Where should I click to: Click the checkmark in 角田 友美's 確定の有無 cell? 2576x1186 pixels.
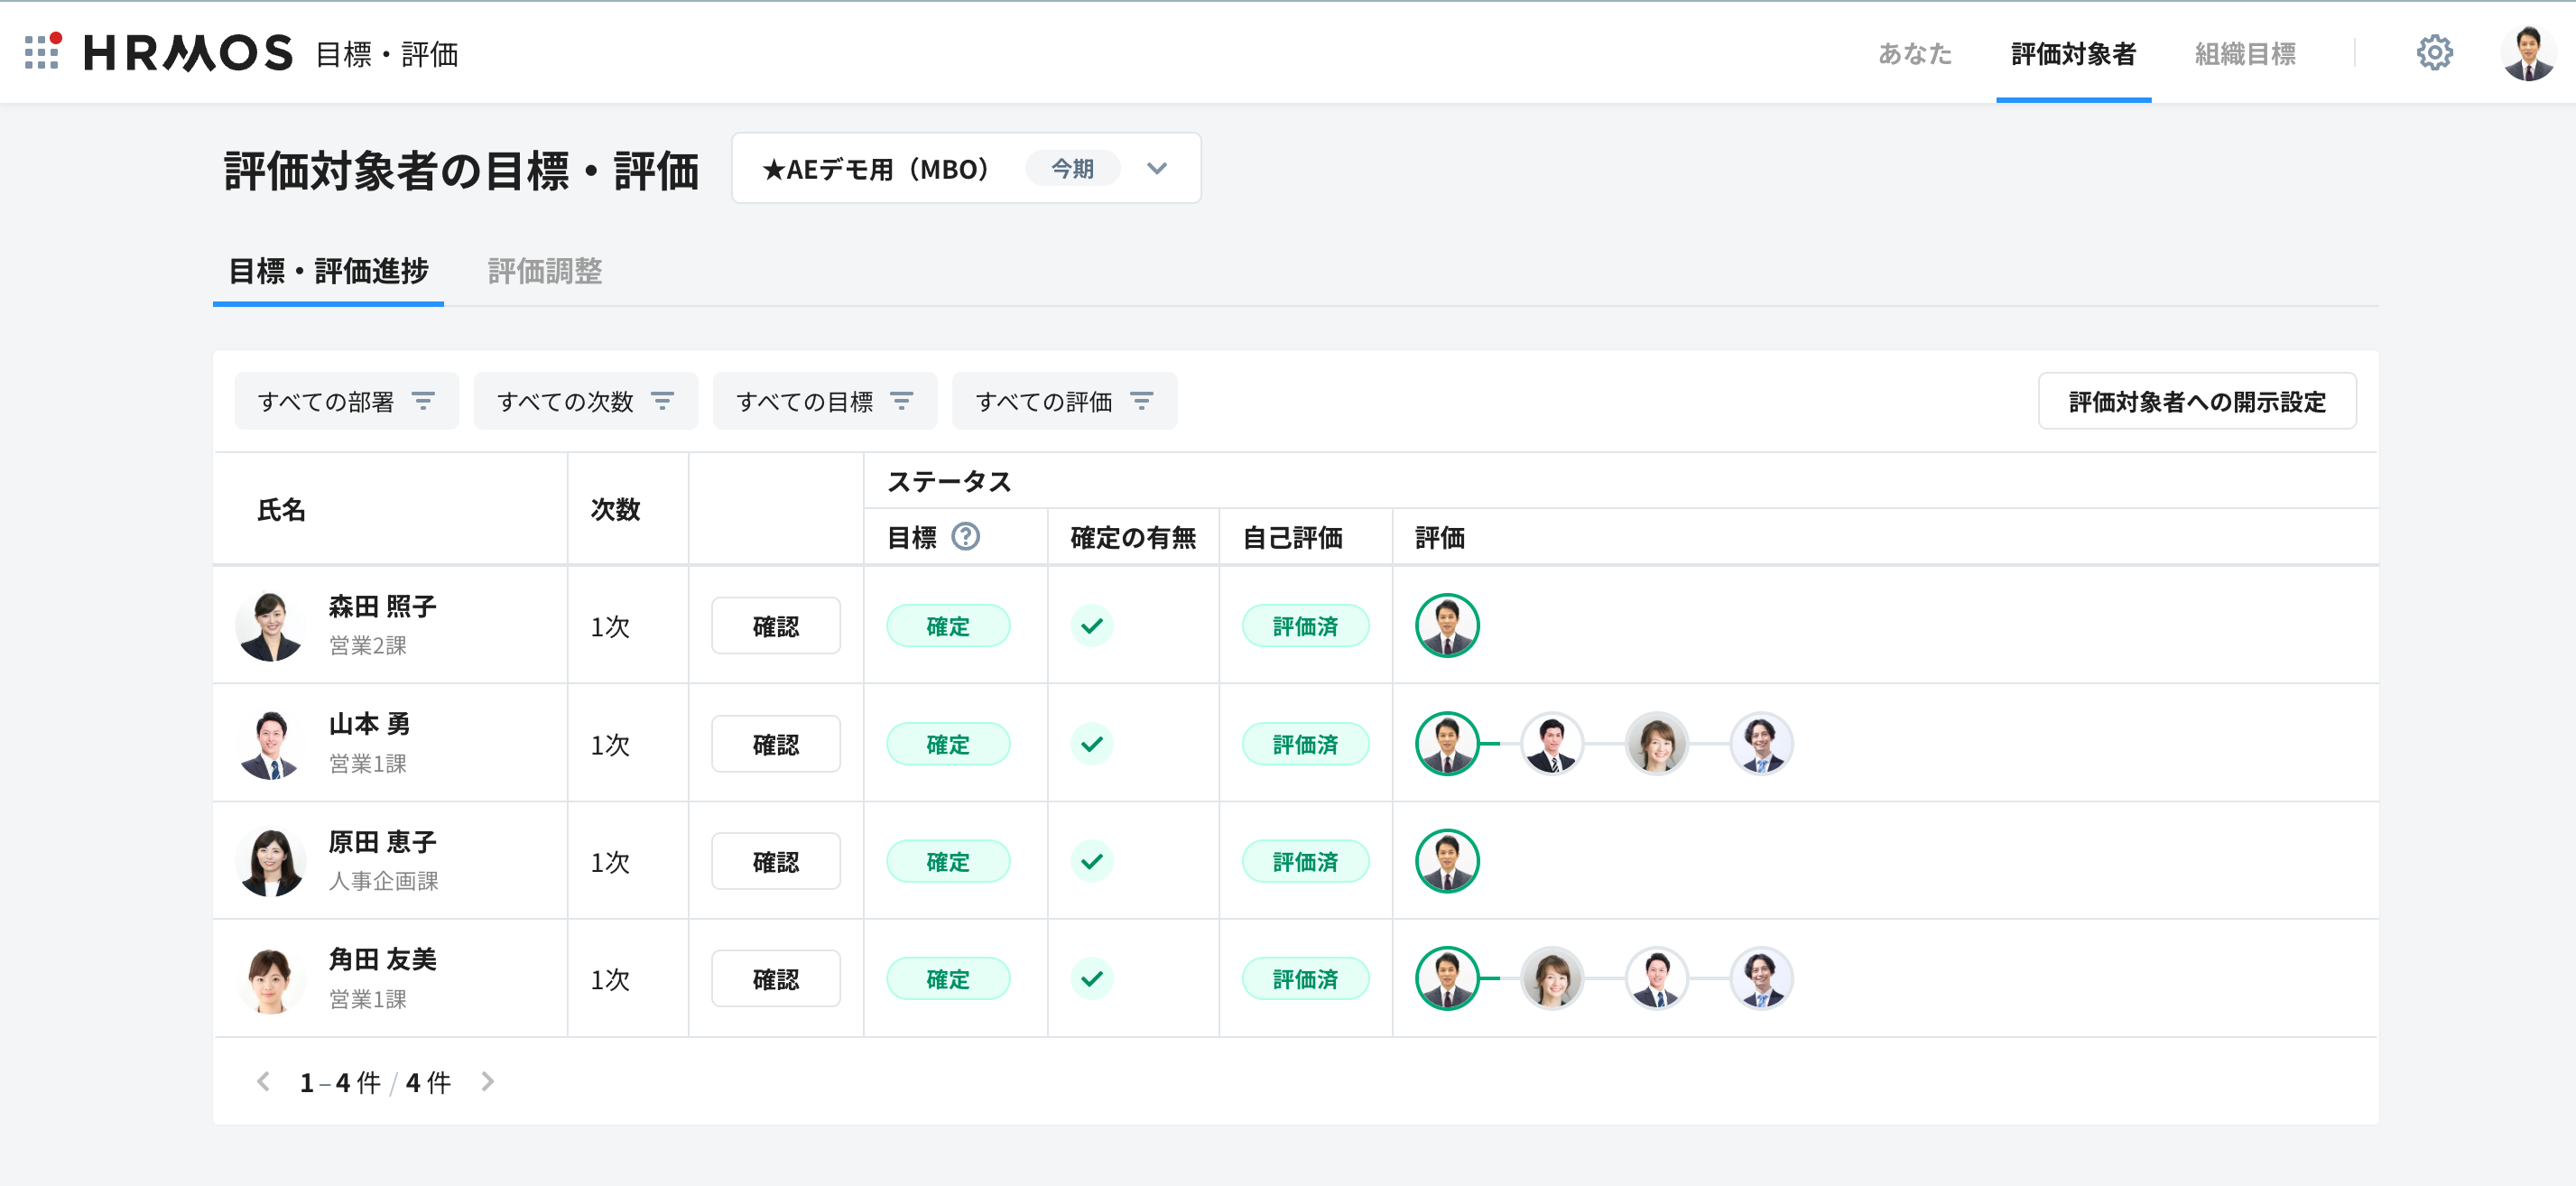coord(1092,978)
